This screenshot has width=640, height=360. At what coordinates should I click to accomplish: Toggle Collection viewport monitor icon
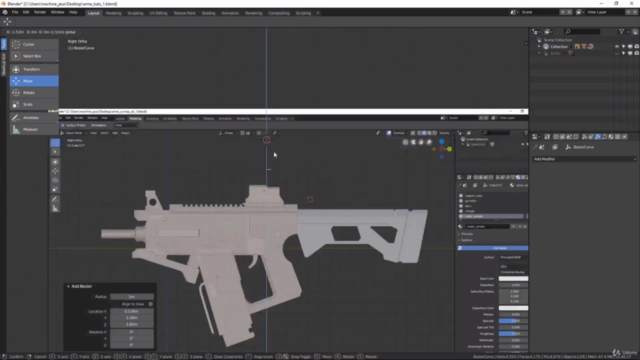click(630, 47)
